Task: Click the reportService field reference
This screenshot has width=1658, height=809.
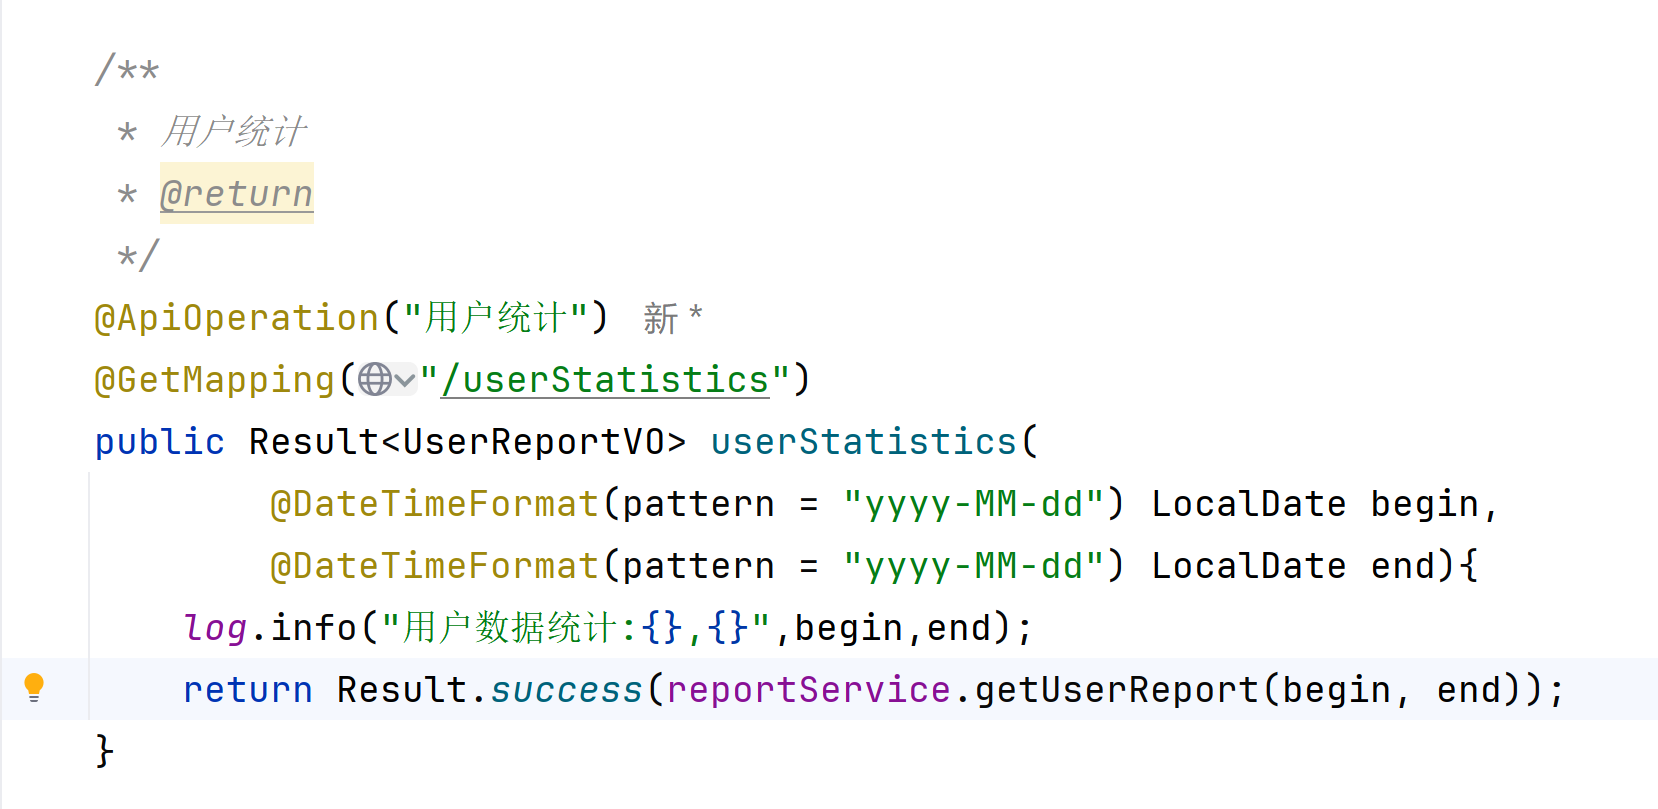Action: 809,690
